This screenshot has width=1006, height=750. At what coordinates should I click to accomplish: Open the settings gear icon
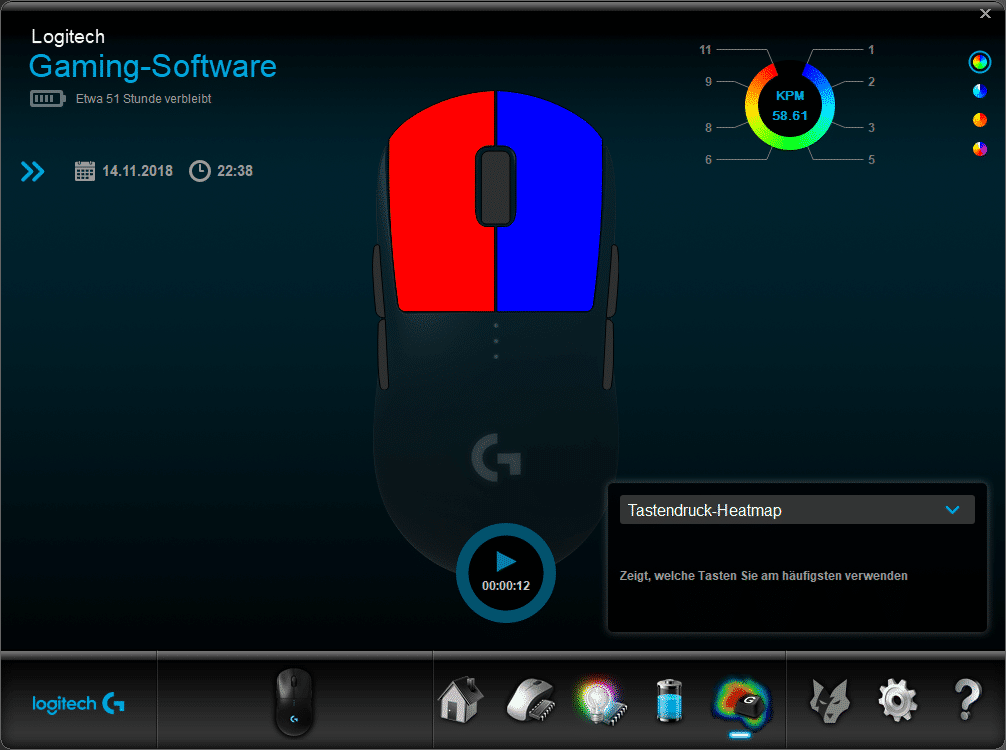click(x=897, y=700)
